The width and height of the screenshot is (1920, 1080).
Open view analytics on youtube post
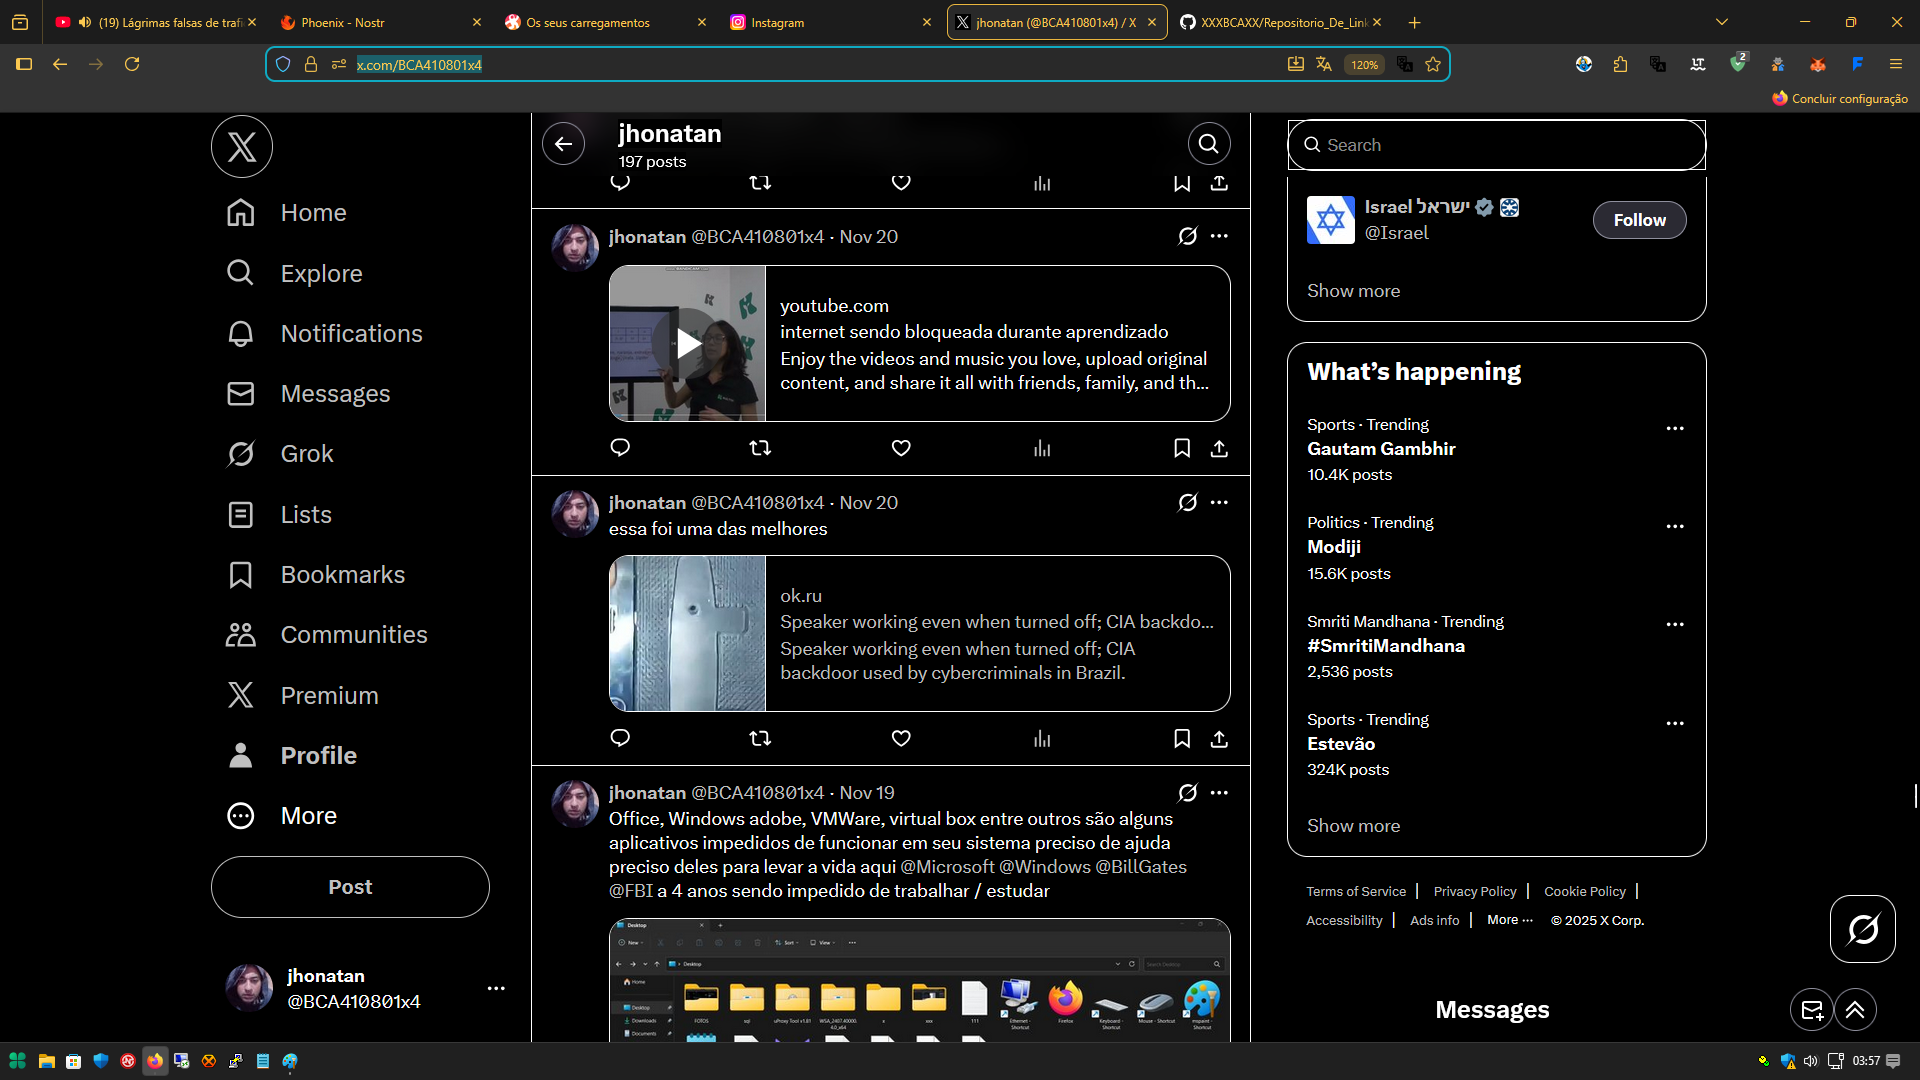point(1042,448)
